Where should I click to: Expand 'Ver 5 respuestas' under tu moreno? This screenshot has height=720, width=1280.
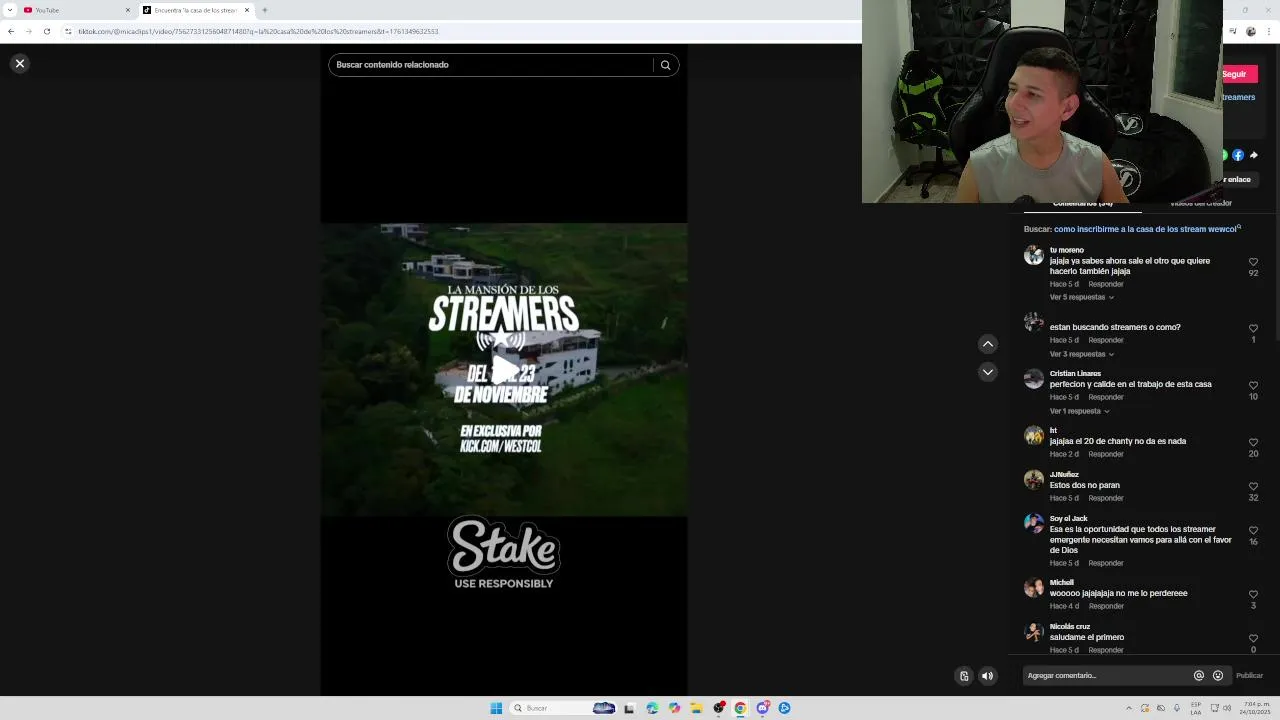(x=1081, y=297)
